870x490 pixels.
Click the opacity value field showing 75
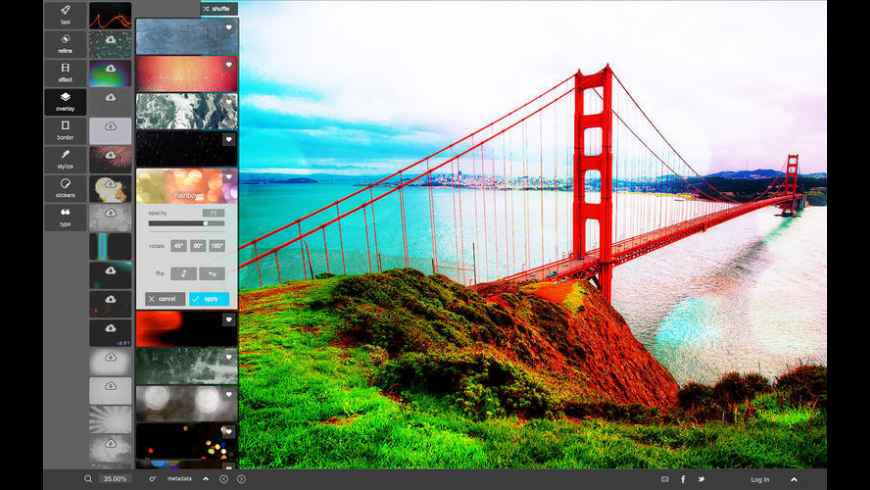tap(214, 213)
